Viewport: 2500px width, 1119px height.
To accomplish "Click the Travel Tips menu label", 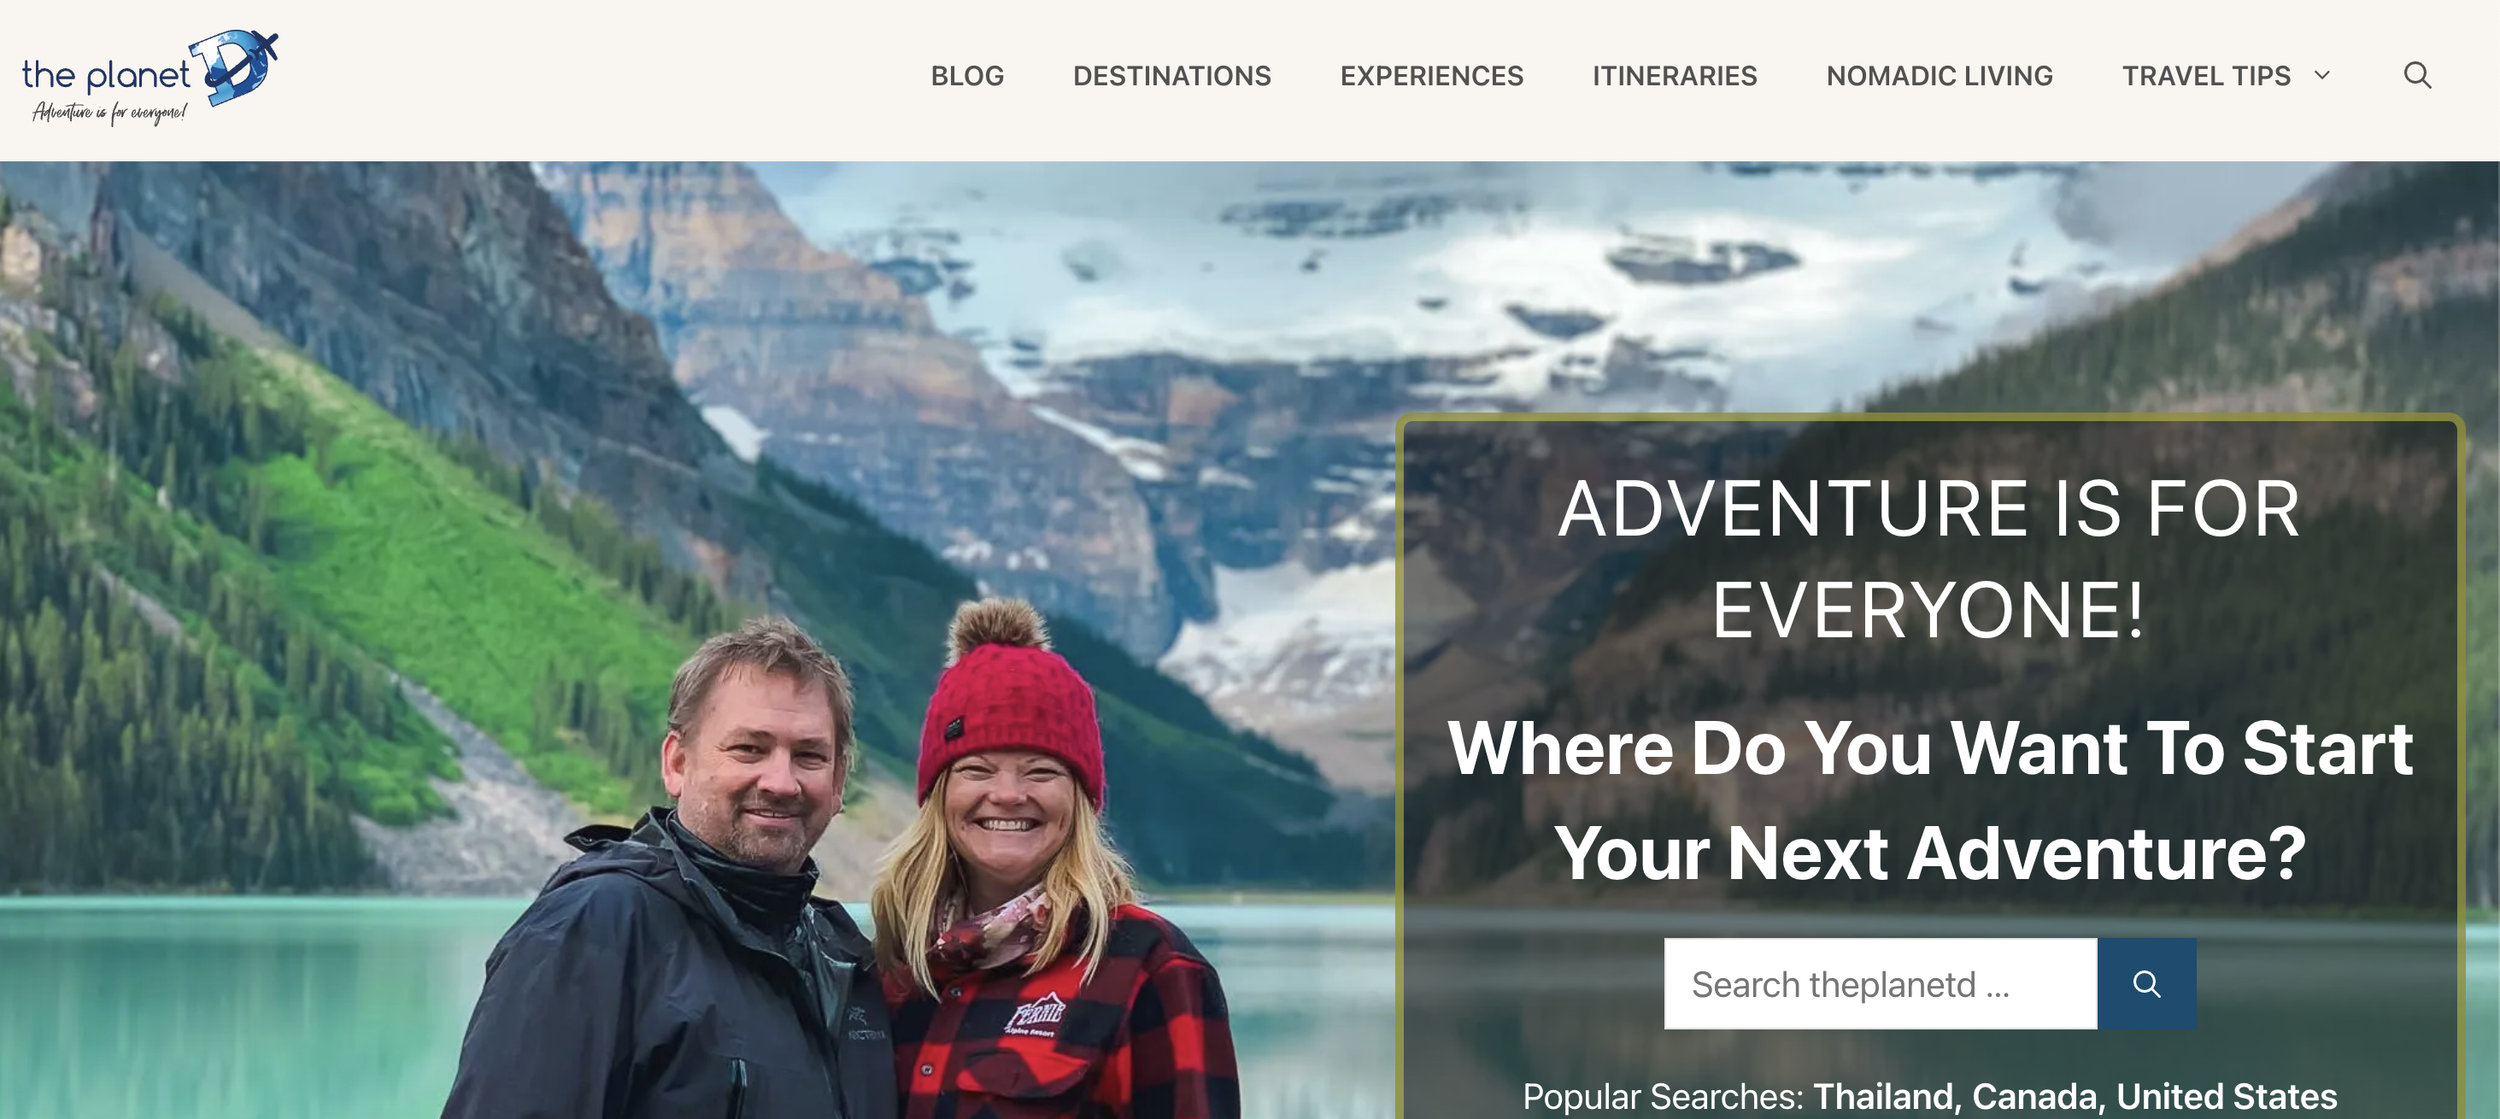I will [x=2206, y=76].
